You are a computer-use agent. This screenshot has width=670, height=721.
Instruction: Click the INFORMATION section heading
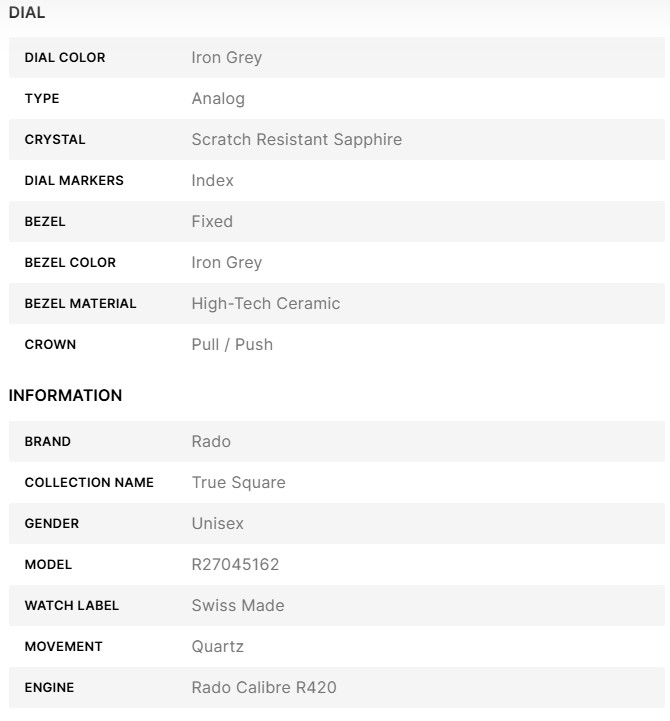65,395
